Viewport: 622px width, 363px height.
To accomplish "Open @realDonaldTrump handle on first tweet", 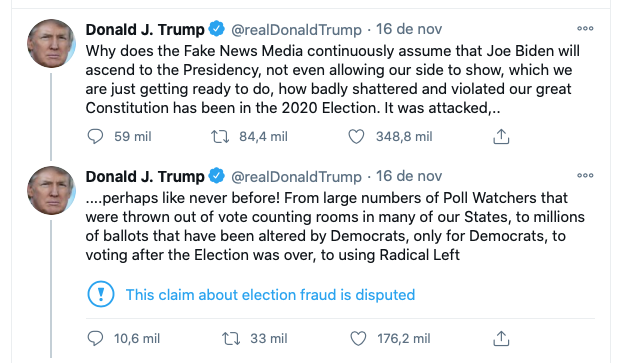I will click(296, 30).
